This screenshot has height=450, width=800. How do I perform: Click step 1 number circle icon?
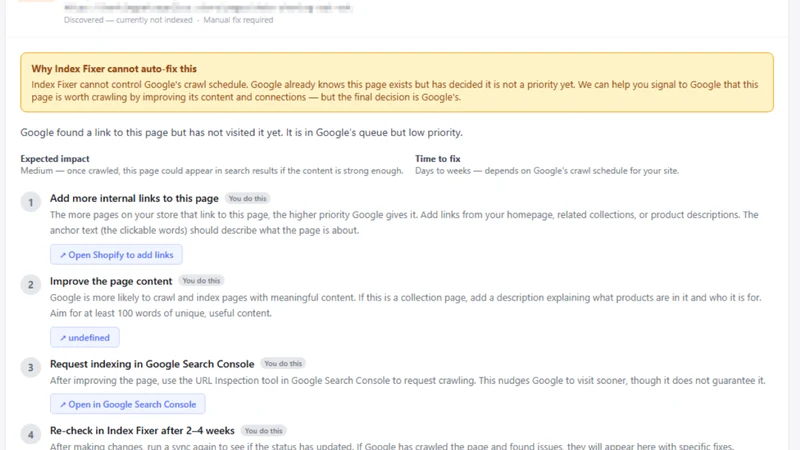coord(31,202)
